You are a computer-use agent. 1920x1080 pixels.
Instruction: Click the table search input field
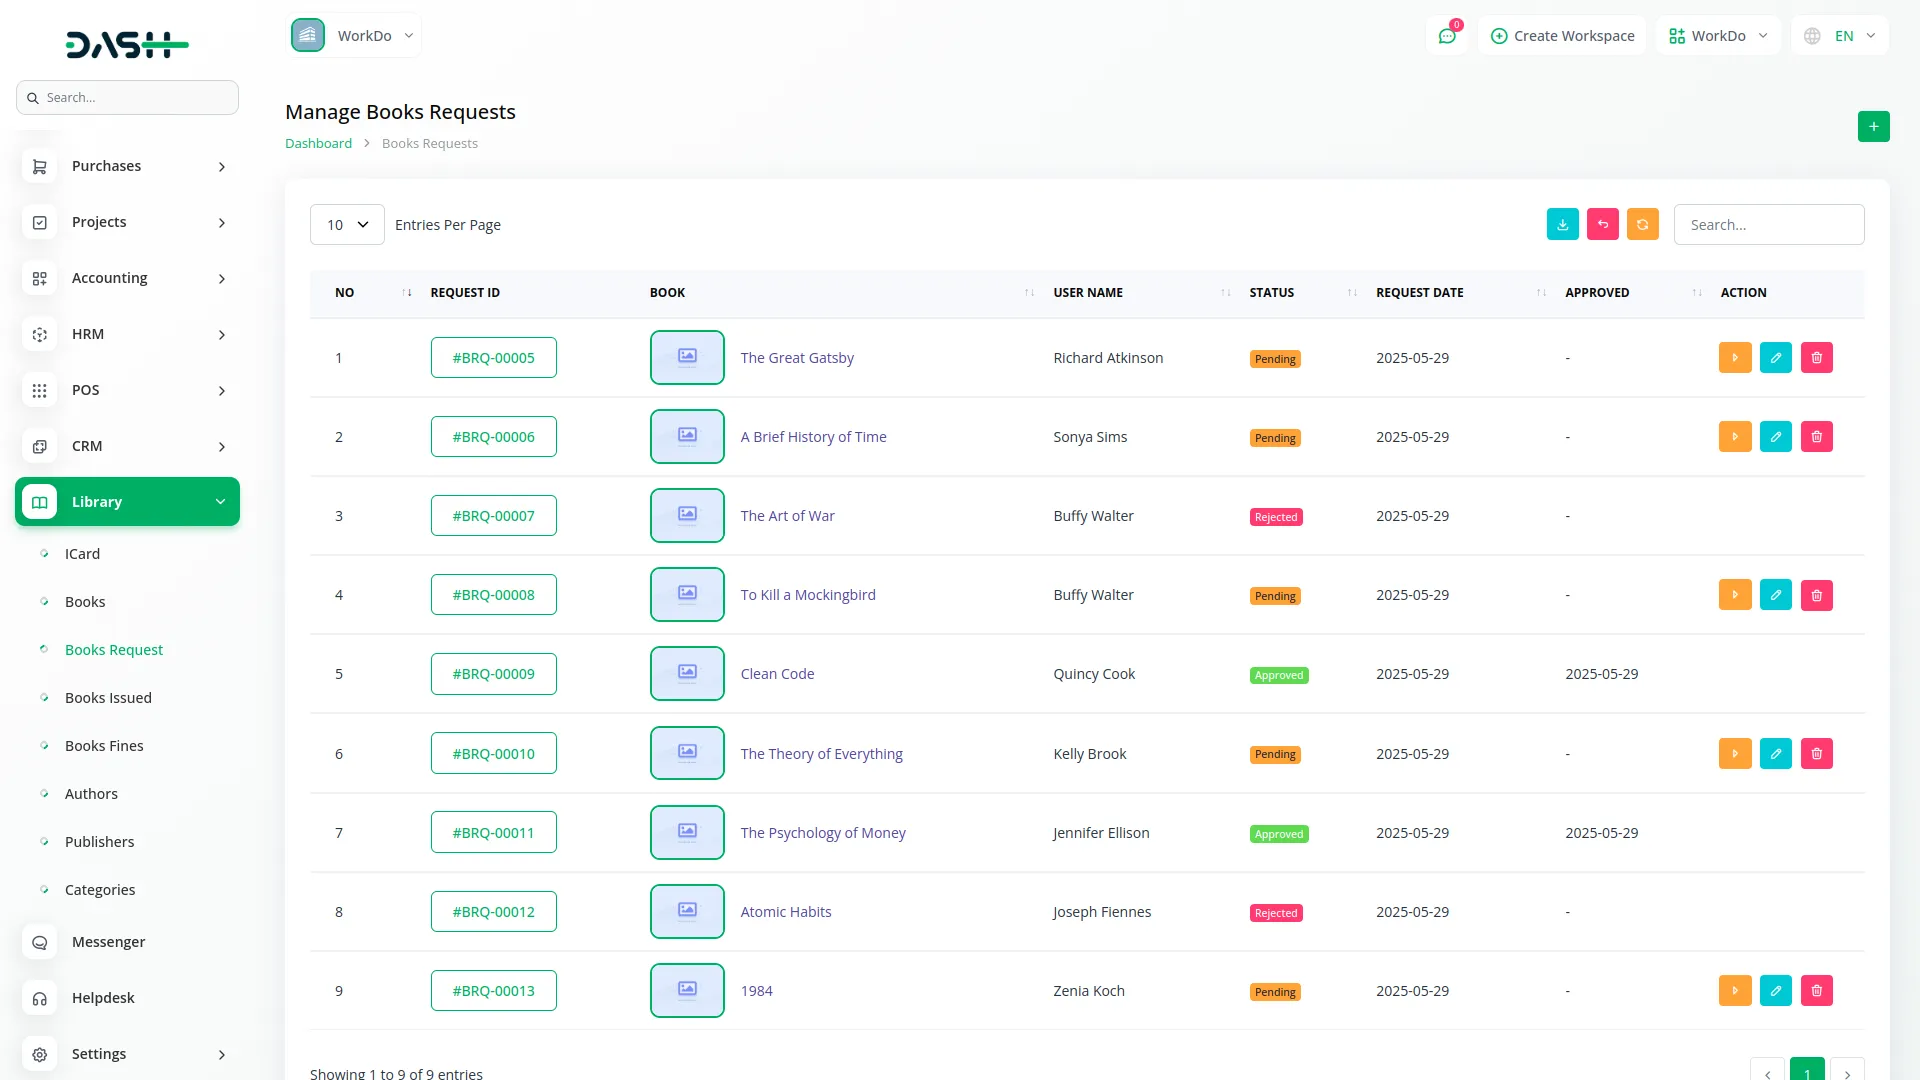point(1768,225)
